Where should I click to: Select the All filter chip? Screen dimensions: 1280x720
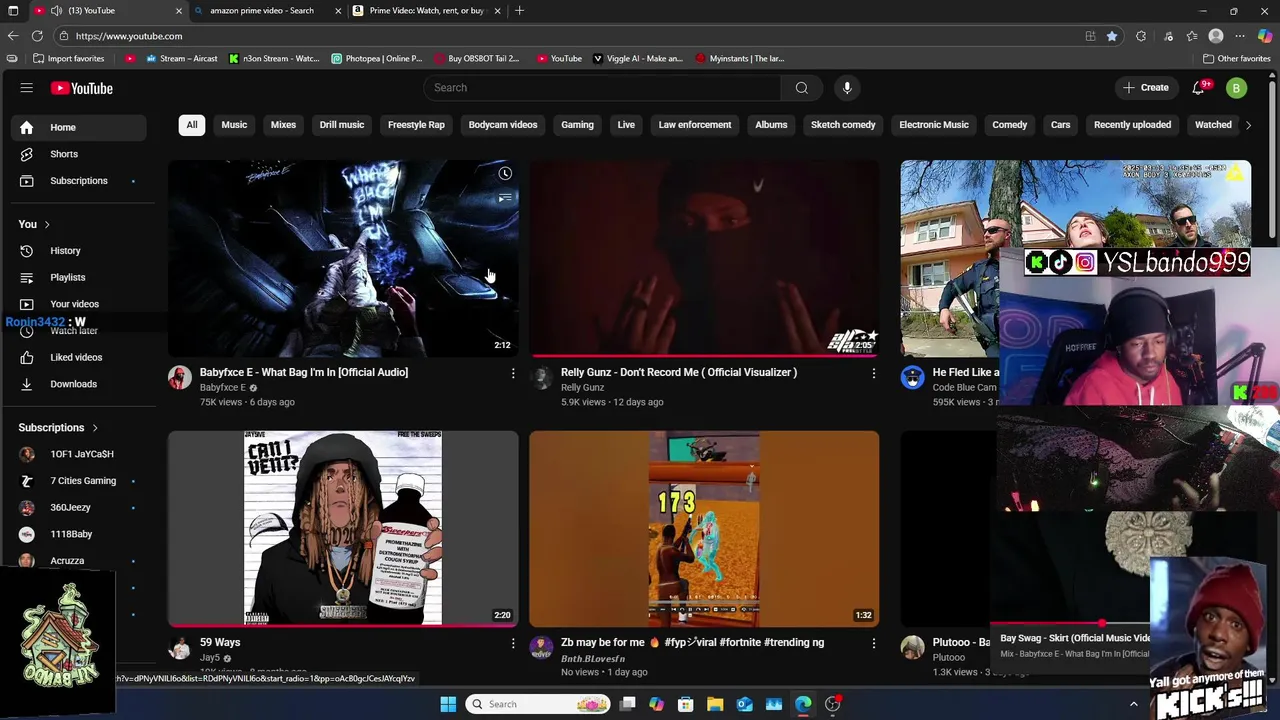click(x=192, y=125)
